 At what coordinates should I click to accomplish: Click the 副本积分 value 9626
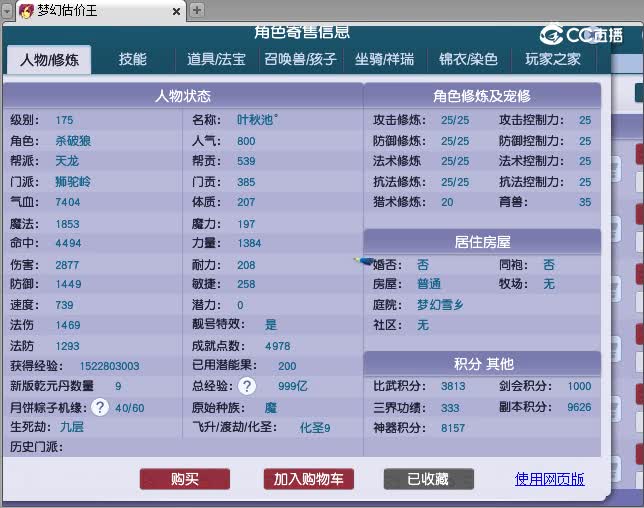(x=579, y=407)
